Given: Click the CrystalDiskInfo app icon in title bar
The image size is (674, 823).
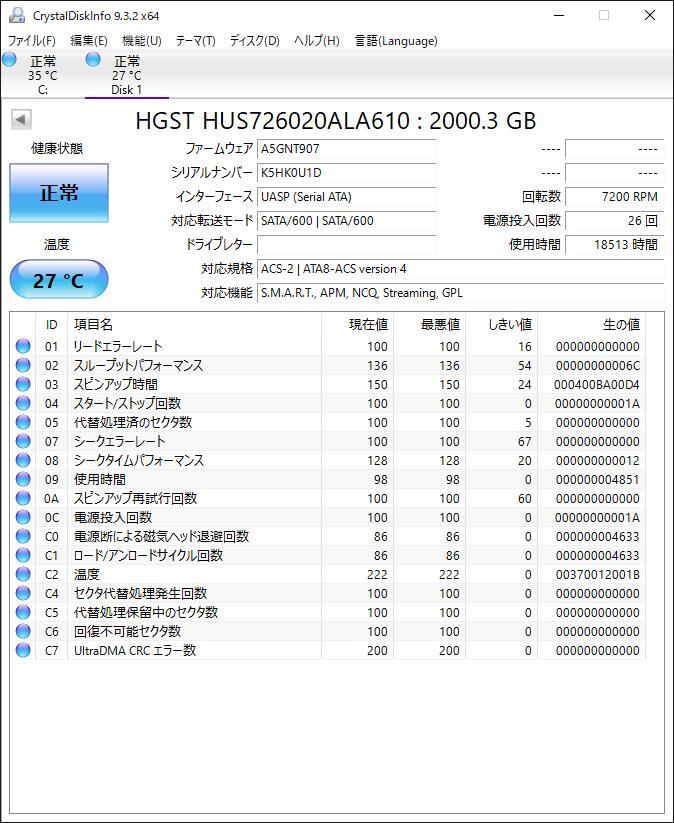Looking at the screenshot, I should 17,15.
